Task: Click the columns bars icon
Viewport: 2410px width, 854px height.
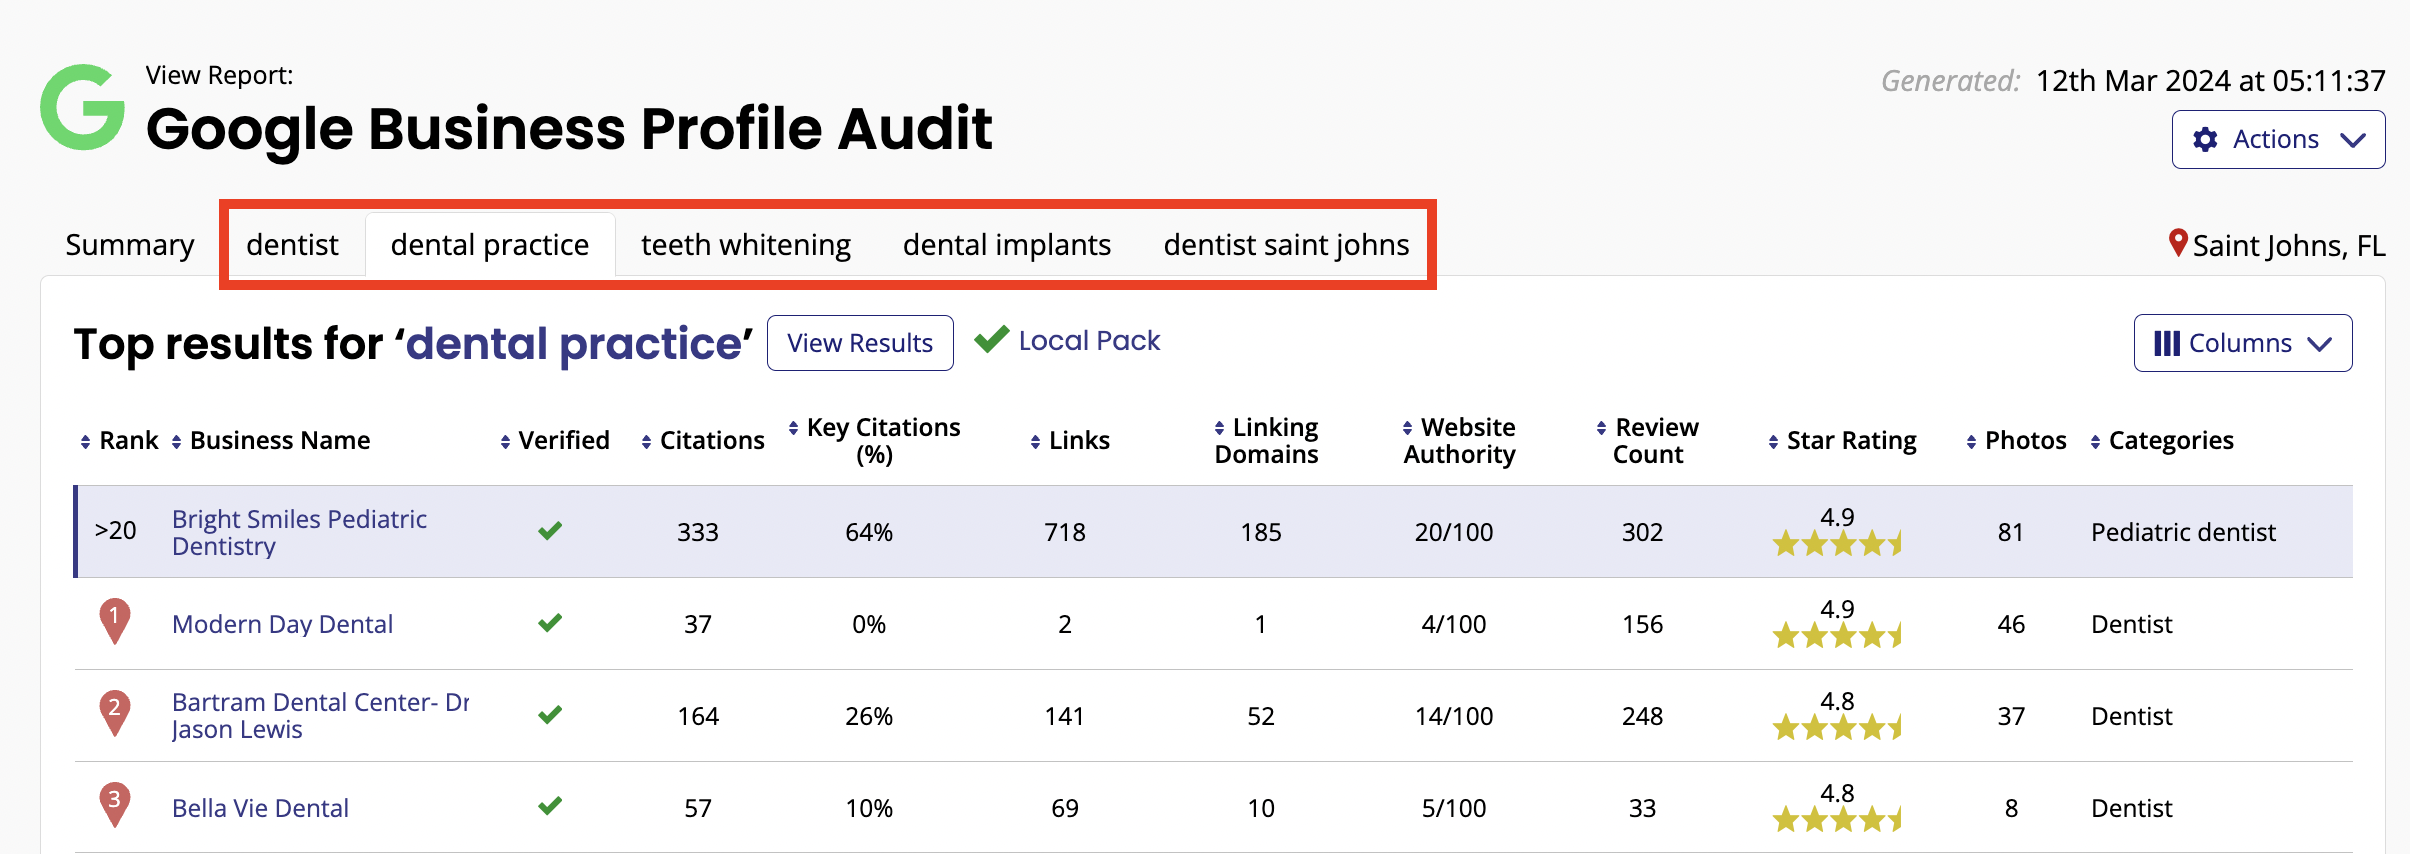Action: click(2166, 343)
